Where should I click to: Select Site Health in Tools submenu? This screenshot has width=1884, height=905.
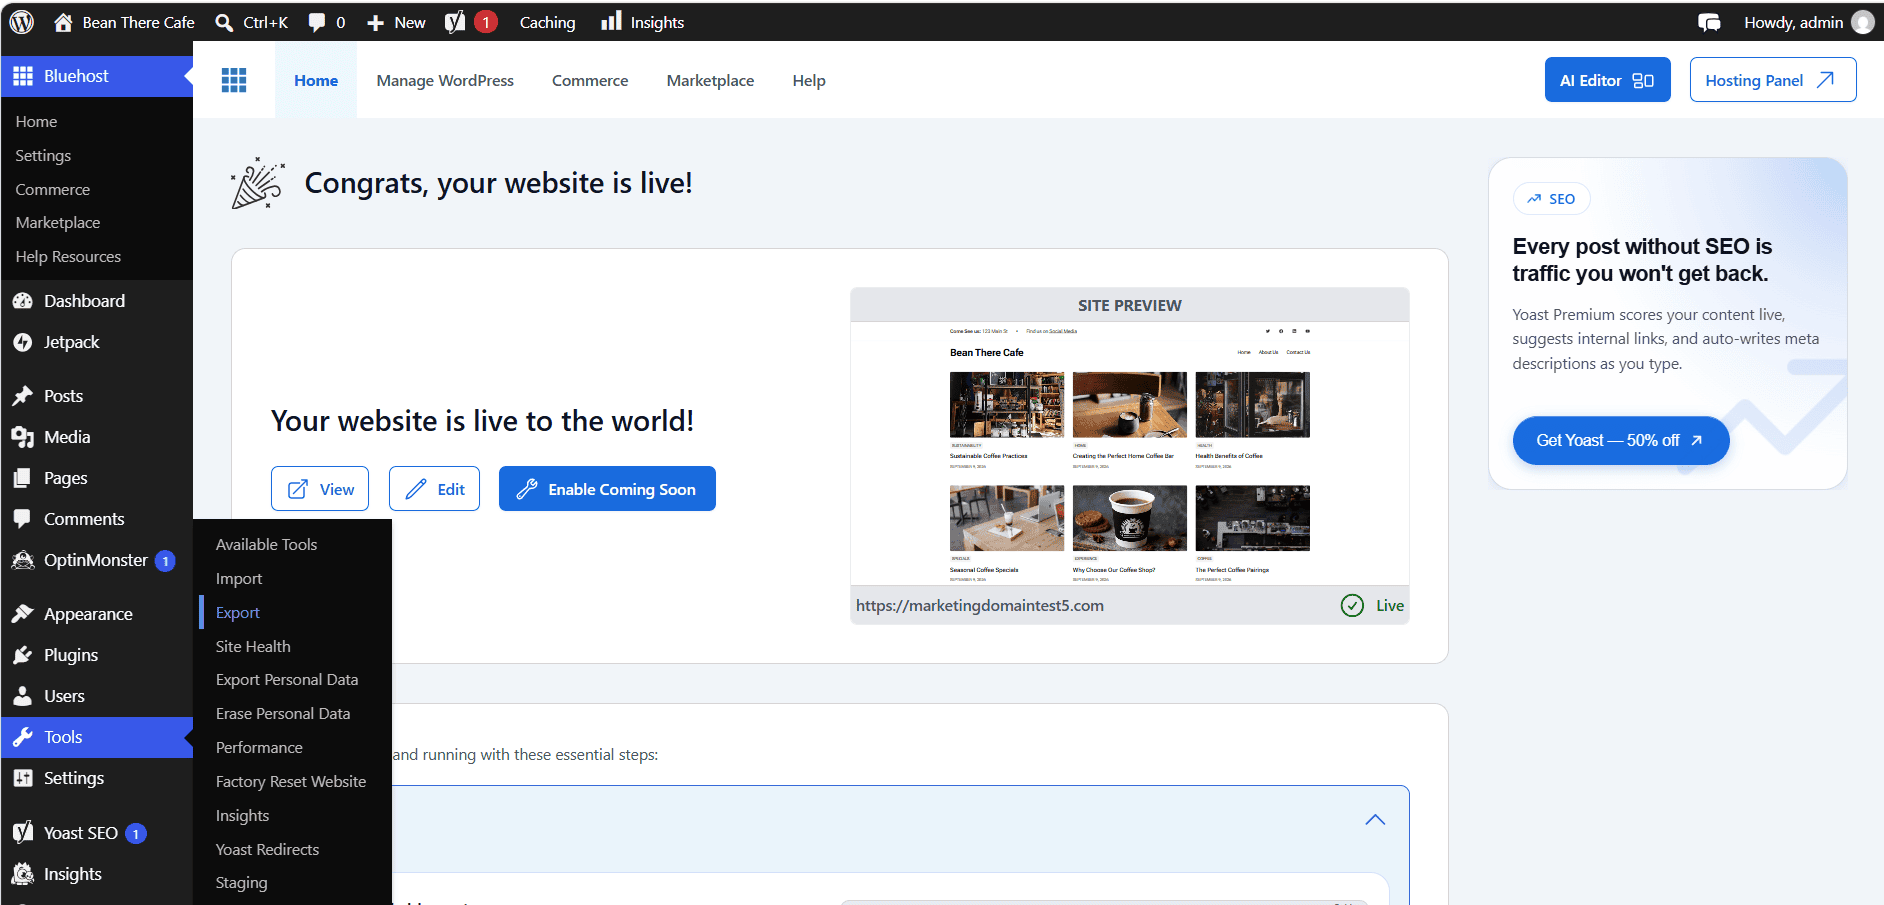(253, 647)
